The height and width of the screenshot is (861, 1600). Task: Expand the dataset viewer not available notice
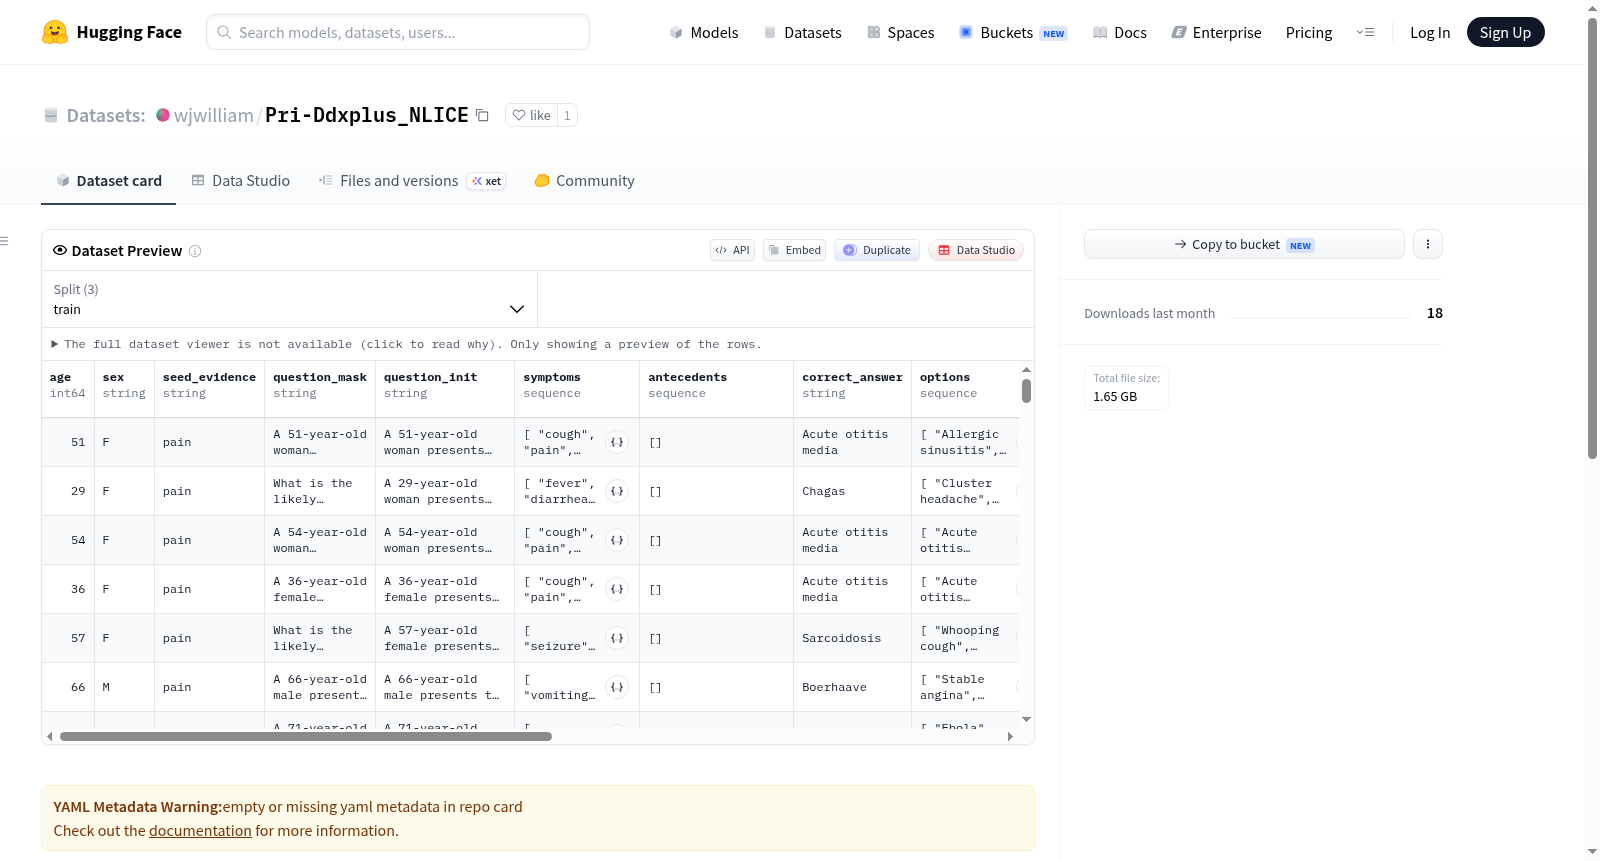407,344
